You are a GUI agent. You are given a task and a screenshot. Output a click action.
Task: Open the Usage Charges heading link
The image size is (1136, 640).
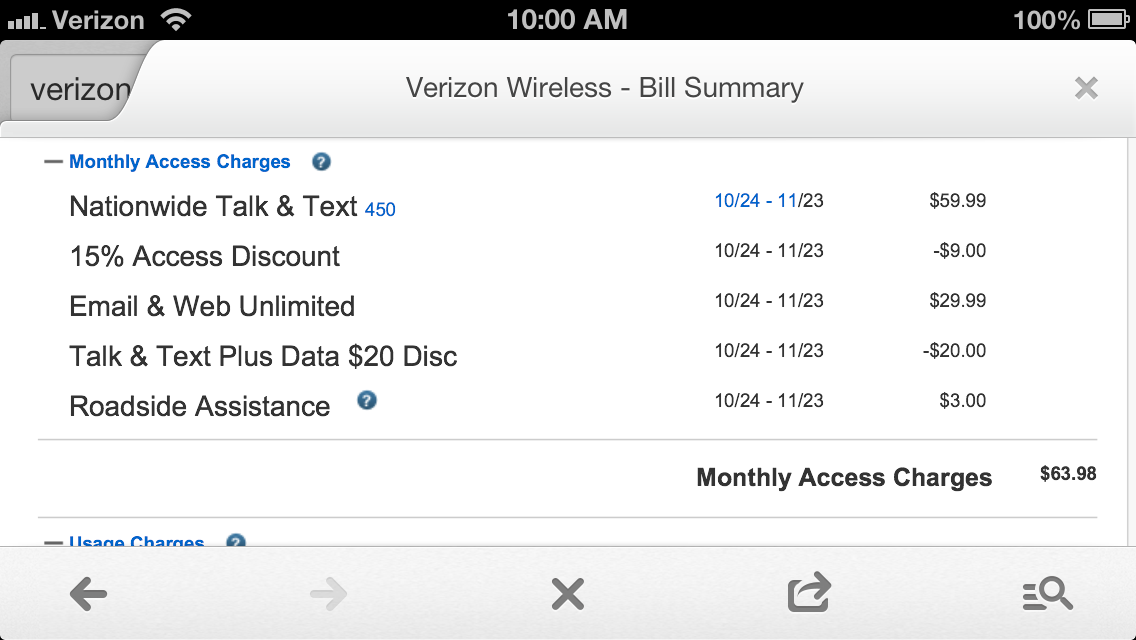136,541
